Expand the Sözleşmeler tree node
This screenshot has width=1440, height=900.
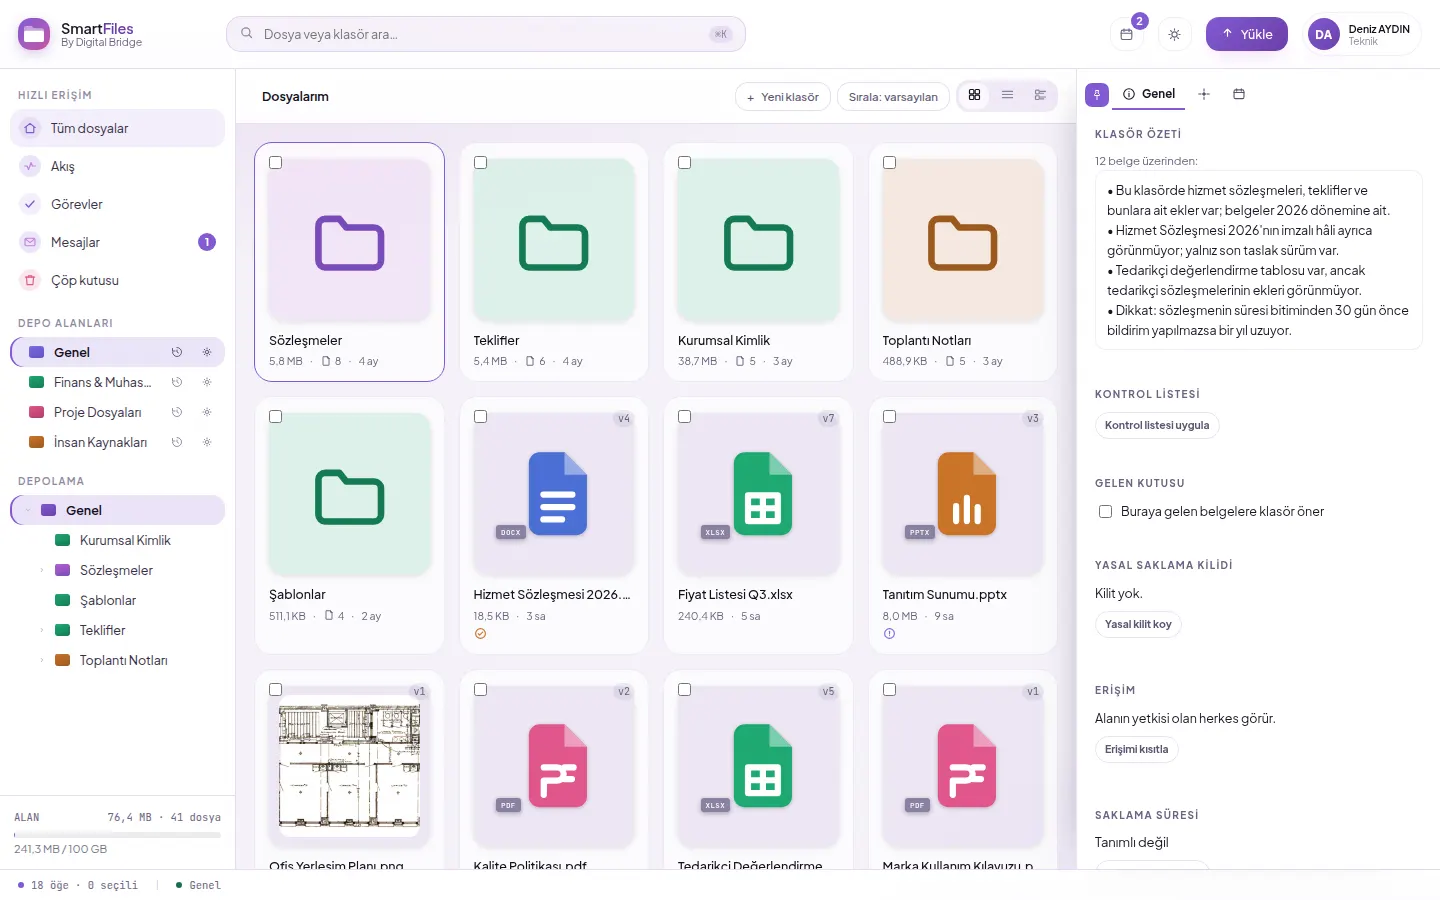tap(41, 570)
